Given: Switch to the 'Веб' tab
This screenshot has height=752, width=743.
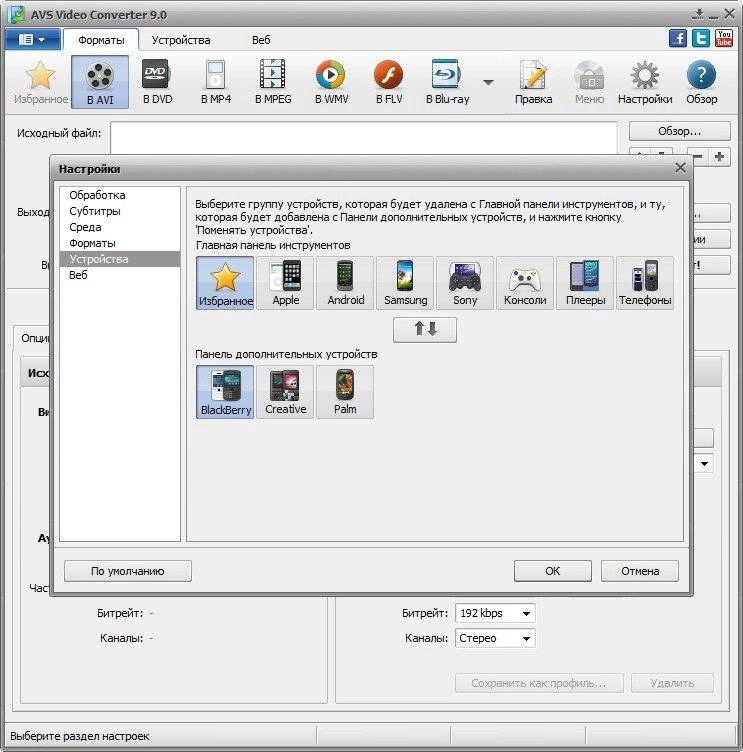Looking at the screenshot, I should point(261,40).
